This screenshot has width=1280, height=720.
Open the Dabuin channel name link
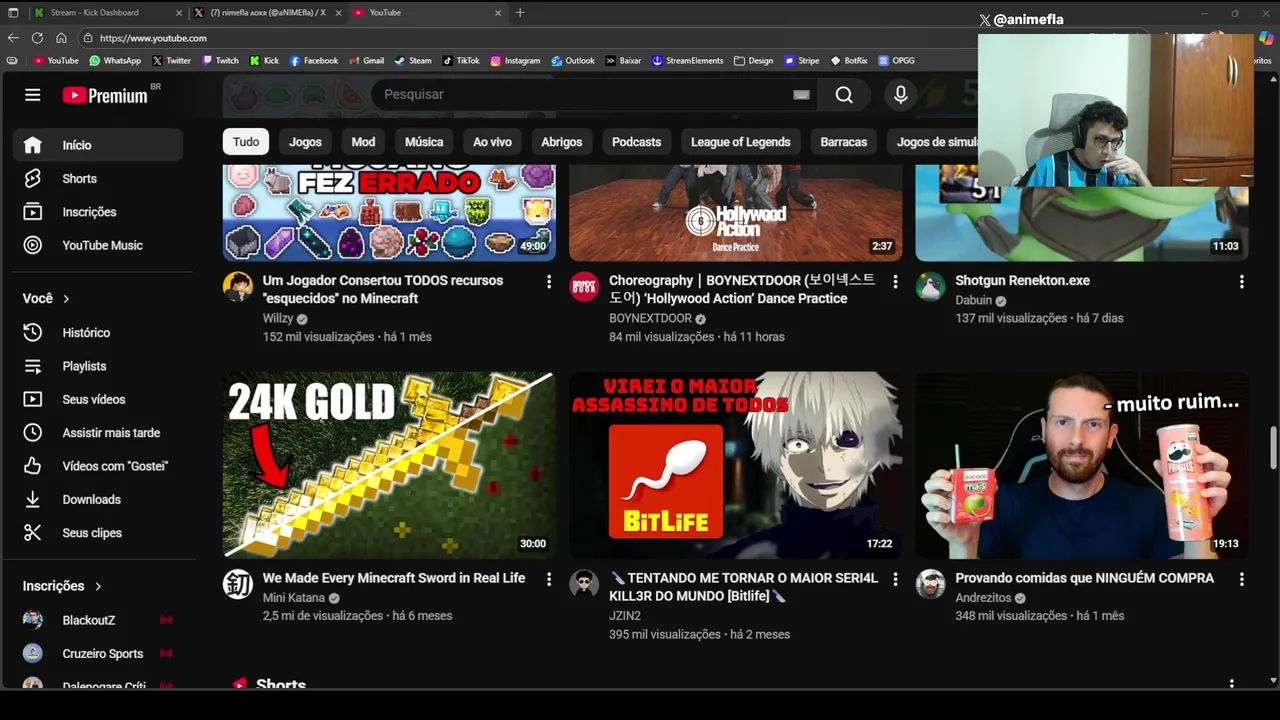[973, 300]
